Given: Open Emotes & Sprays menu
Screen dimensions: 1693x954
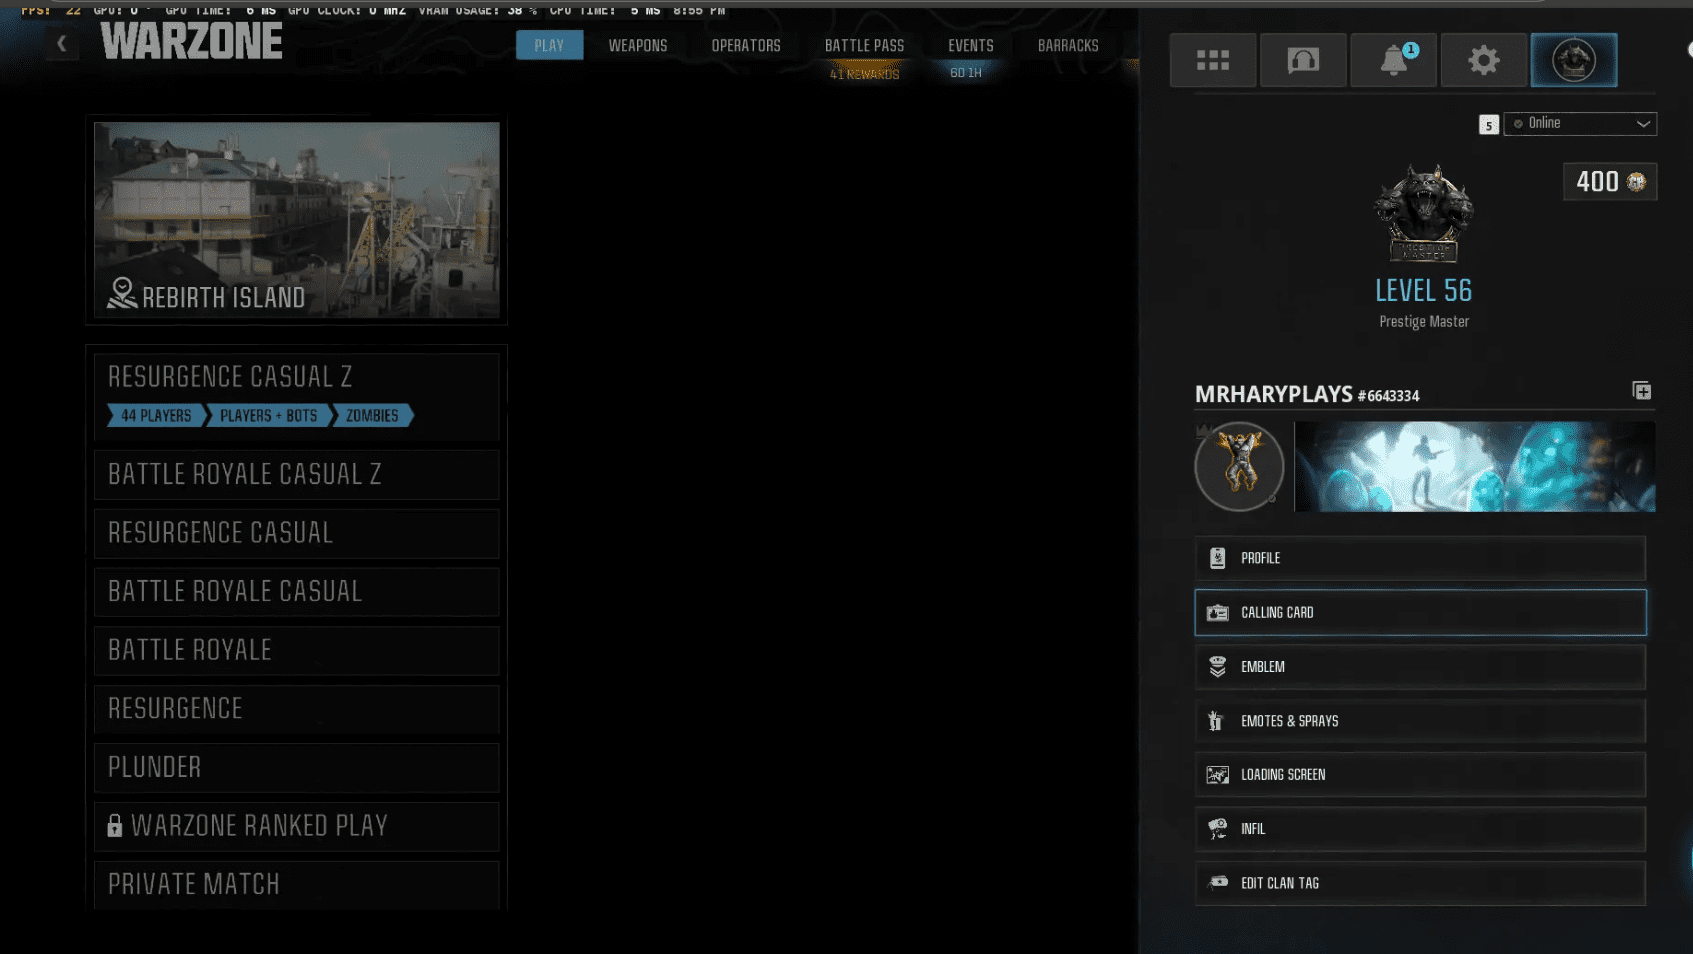Looking at the screenshot, I should tap(1419, 721).
